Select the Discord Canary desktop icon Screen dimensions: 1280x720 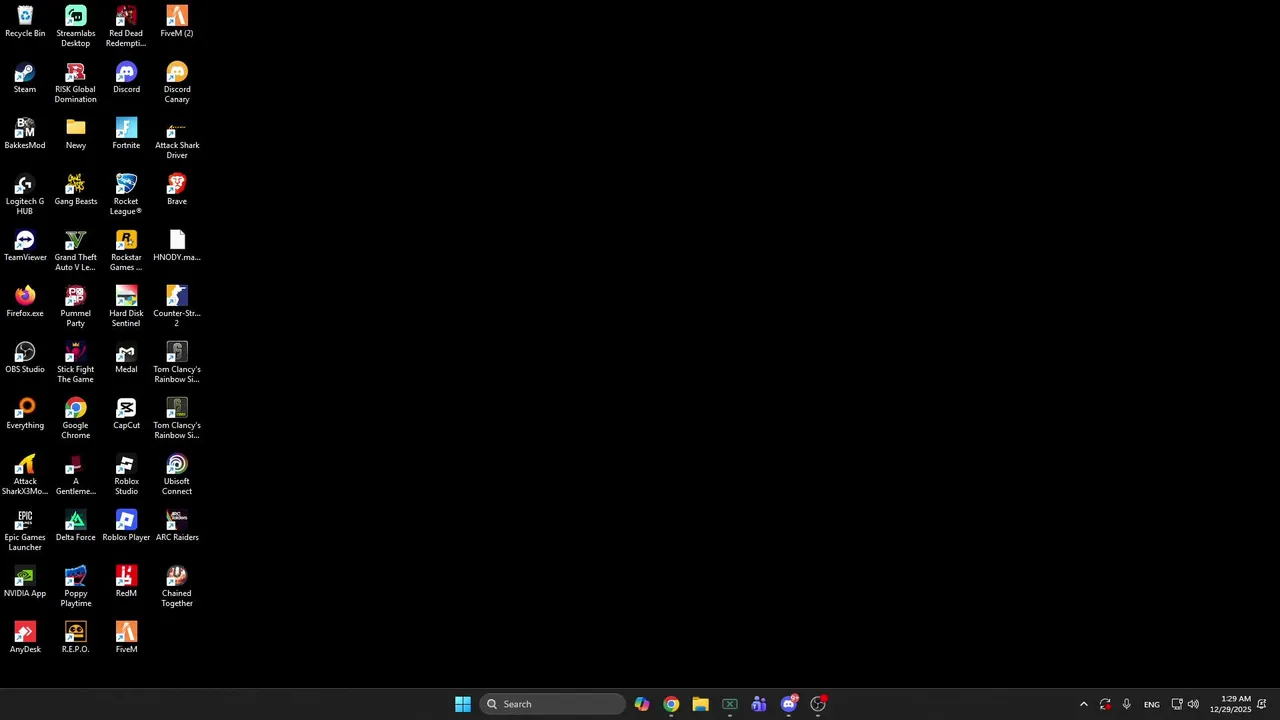click(177, 83)
